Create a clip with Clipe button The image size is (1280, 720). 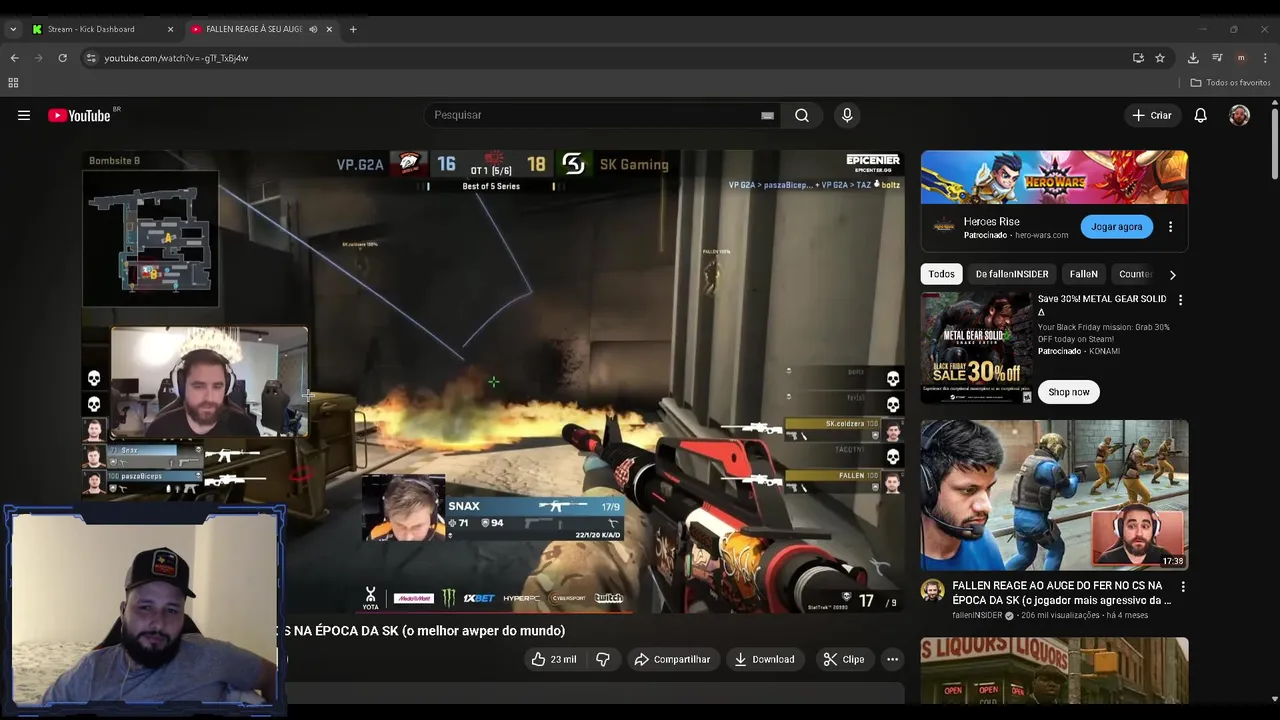point(843,659)
